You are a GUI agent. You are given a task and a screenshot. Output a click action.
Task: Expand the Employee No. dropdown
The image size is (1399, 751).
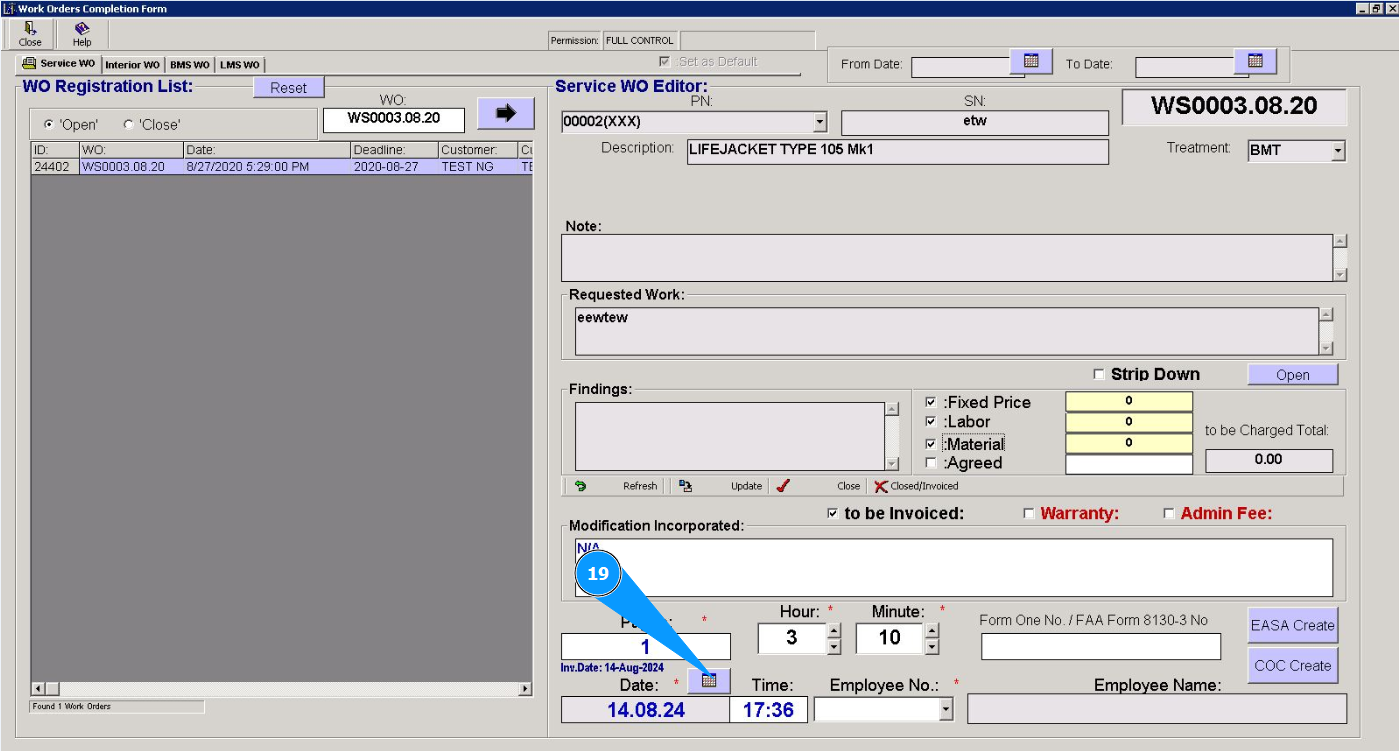tap(946, 709)
